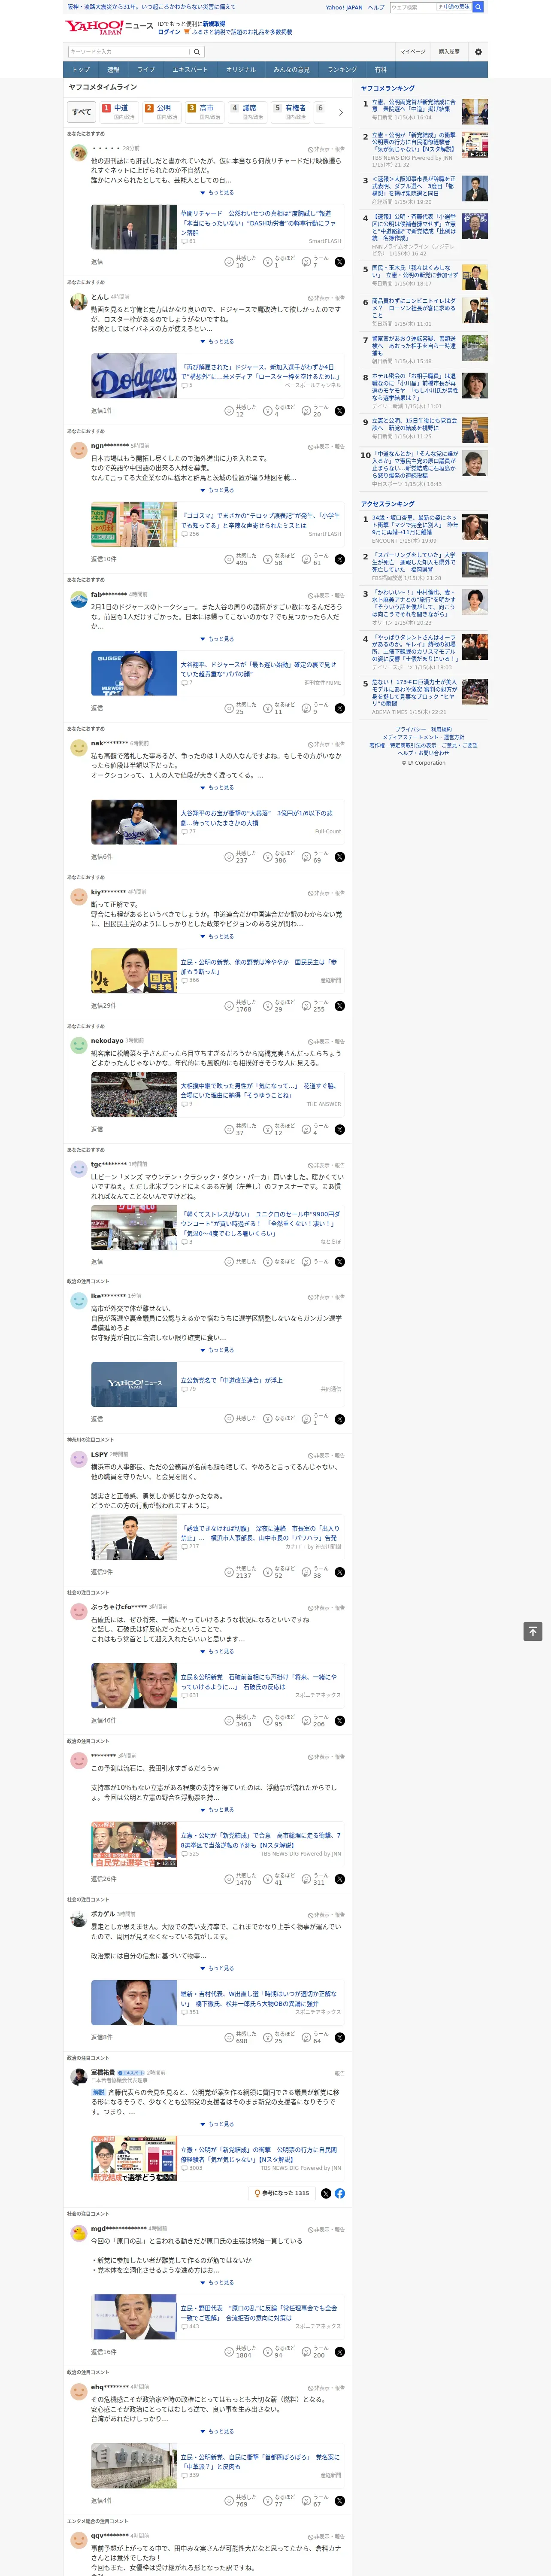This screenshot has height=2576, width=551.
Task: Click the ログイン link
Action: 169,32
